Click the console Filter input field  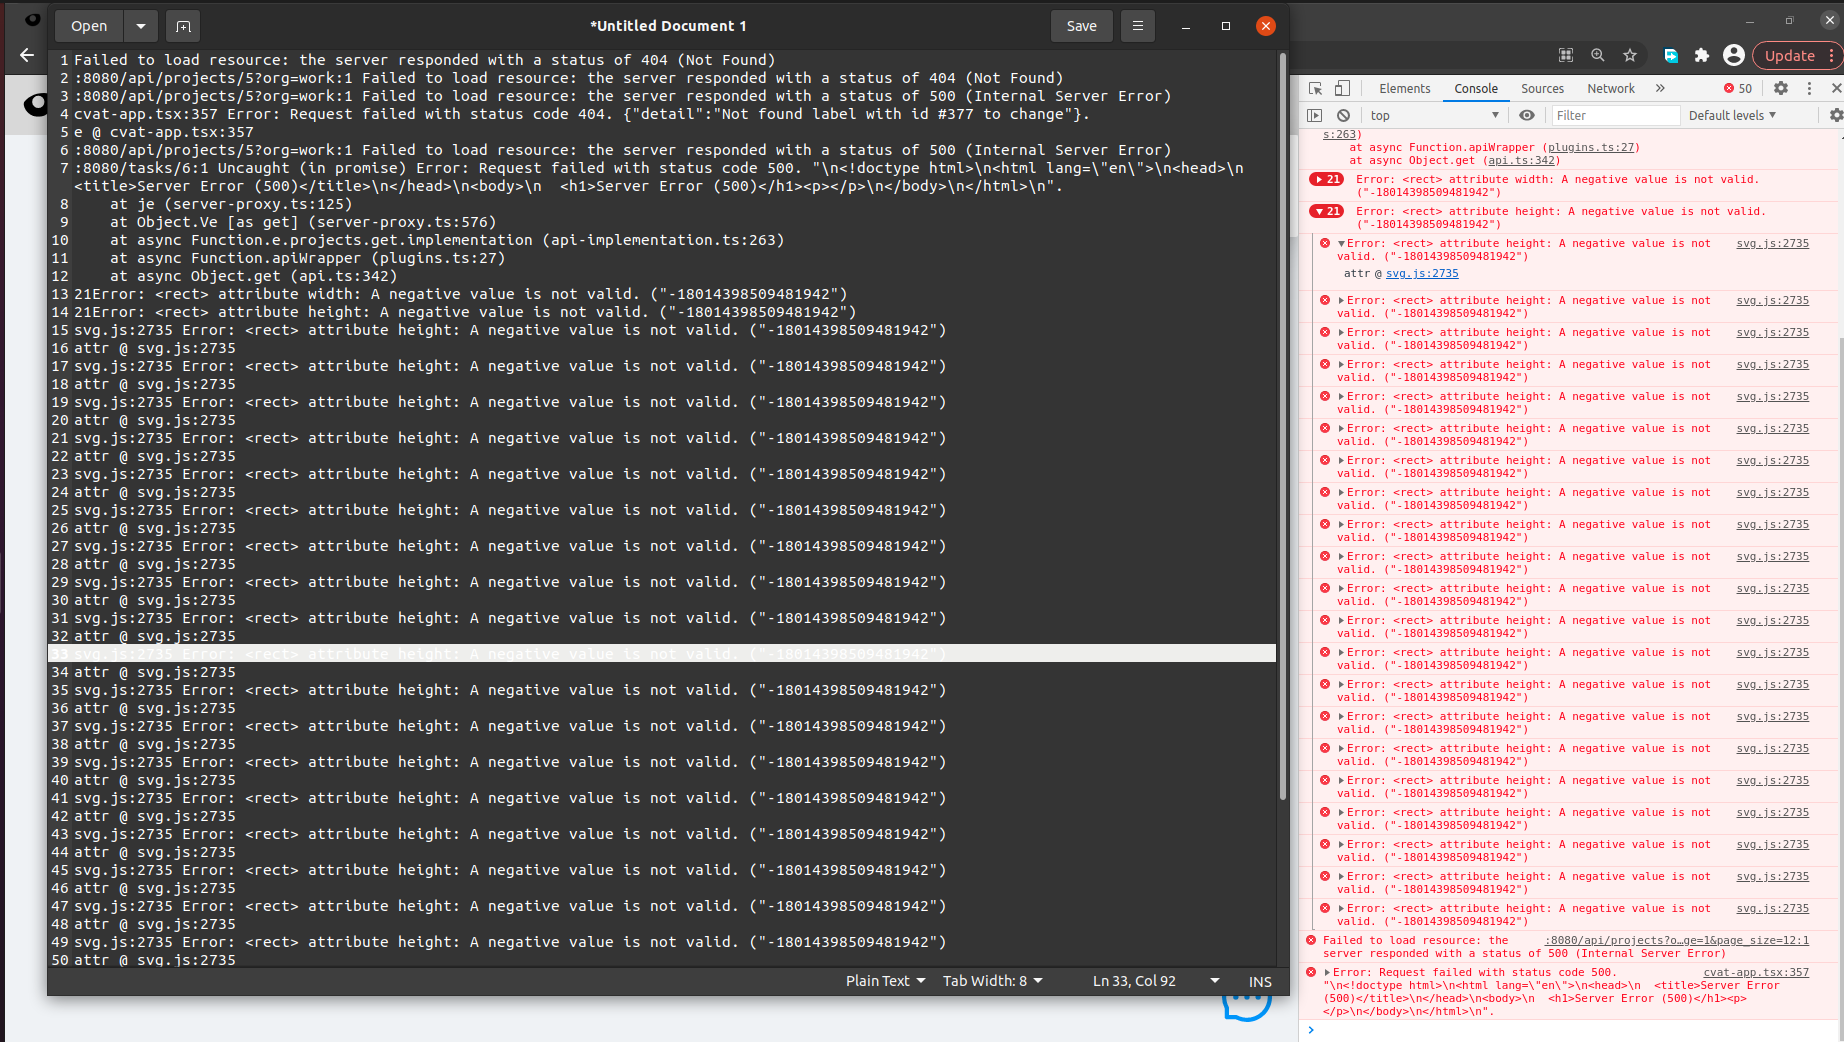click(1614, 115)
